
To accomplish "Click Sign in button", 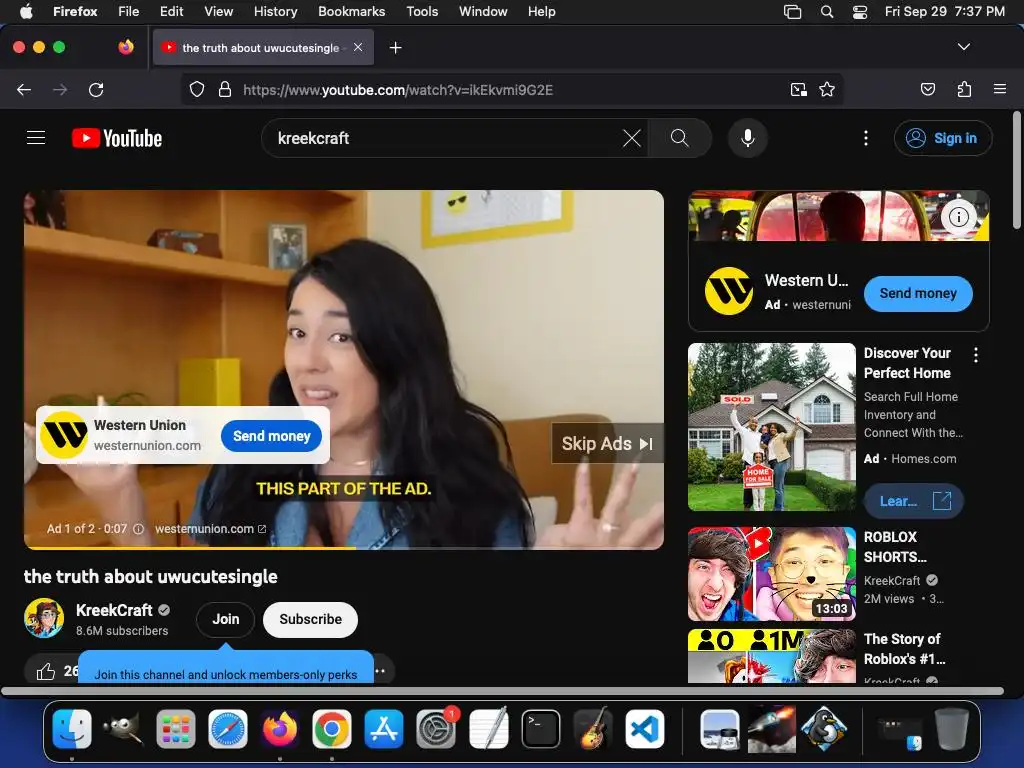I will pyautogui.click(x=943, y=138).
